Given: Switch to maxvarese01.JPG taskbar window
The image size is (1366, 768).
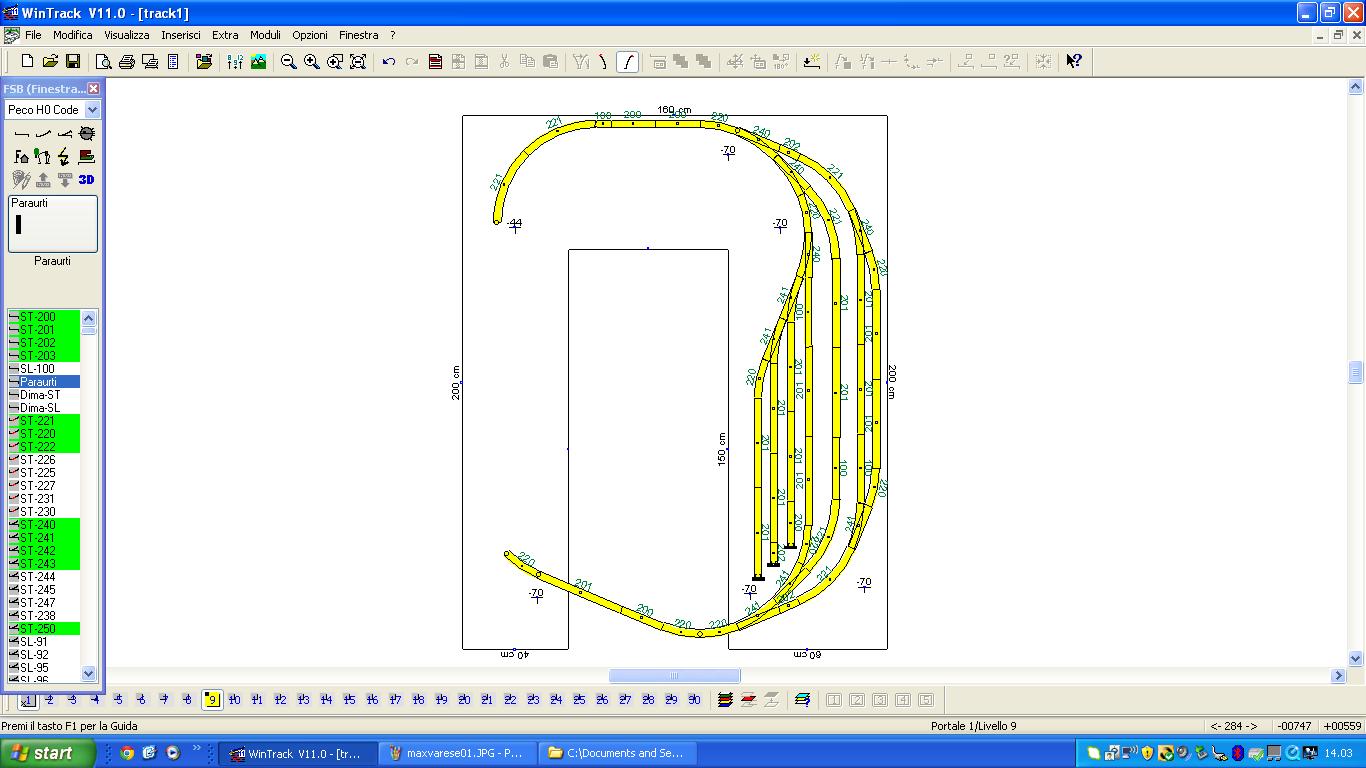Looking at the screenshot, I should point(458,753).
